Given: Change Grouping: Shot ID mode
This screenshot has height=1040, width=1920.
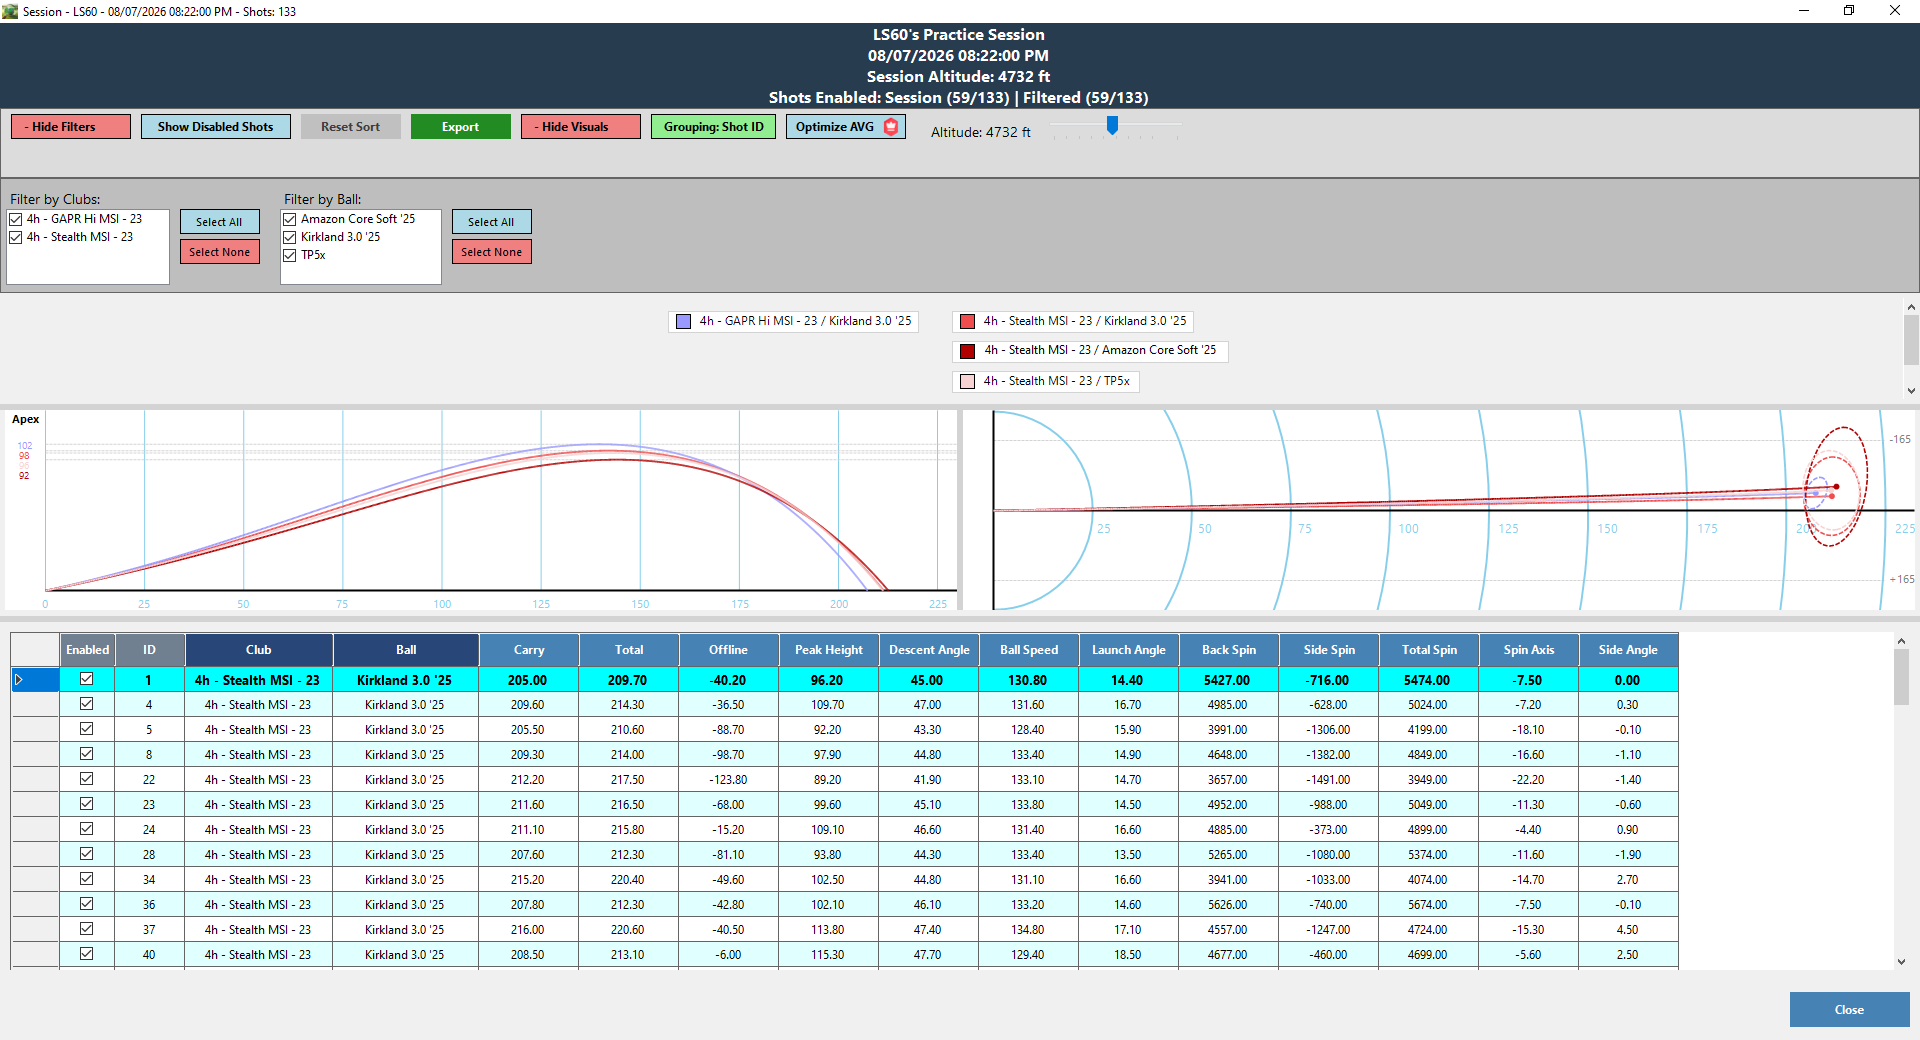Looking at the screenshot, I should [x=713, y=126].
